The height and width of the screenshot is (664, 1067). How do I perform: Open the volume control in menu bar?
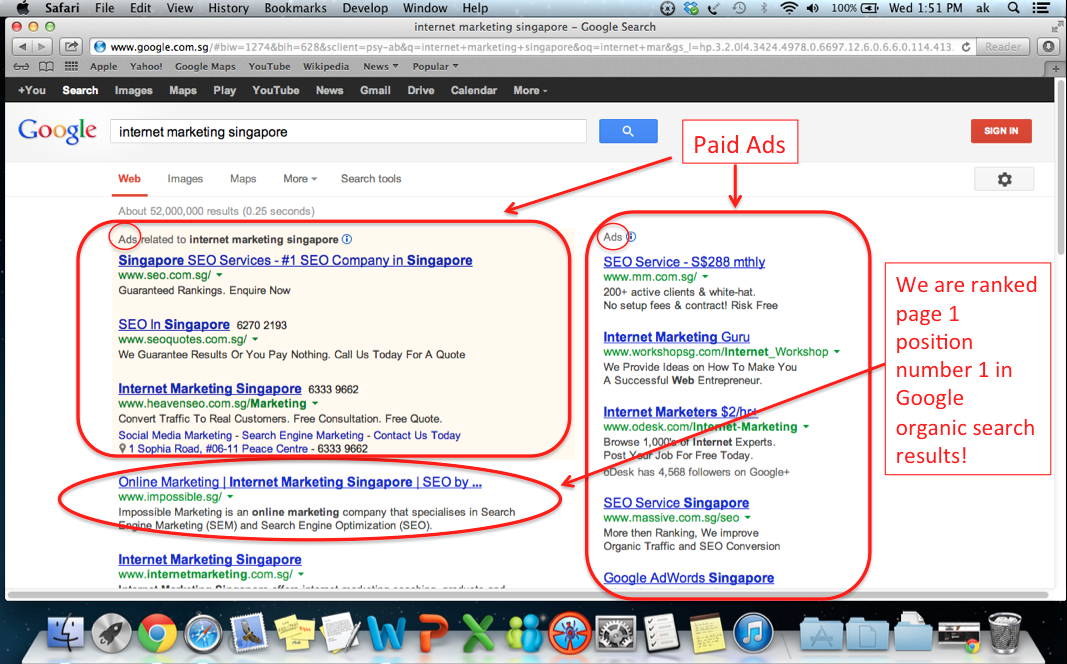[x=812, y=8]
